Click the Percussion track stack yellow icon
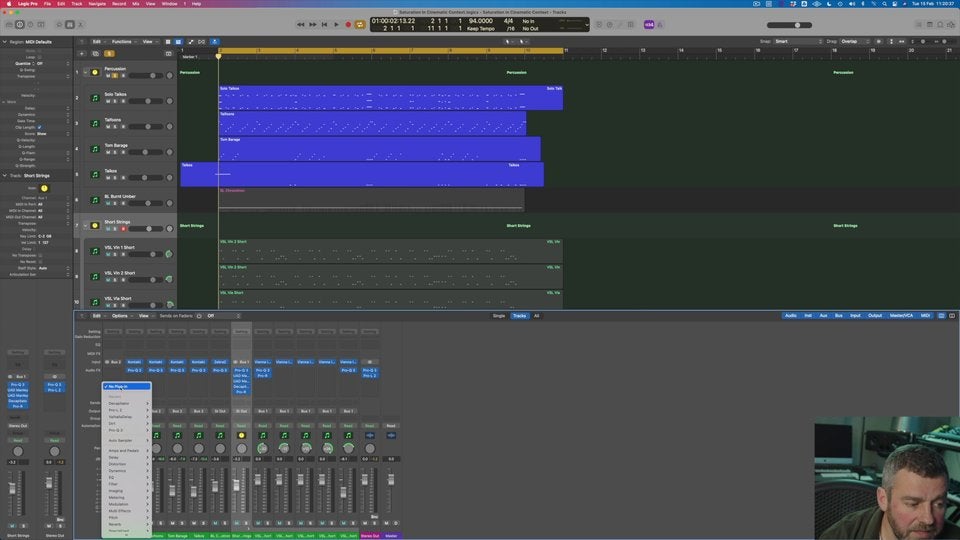This screenshot has width=960, height=540. pos(95,72)
